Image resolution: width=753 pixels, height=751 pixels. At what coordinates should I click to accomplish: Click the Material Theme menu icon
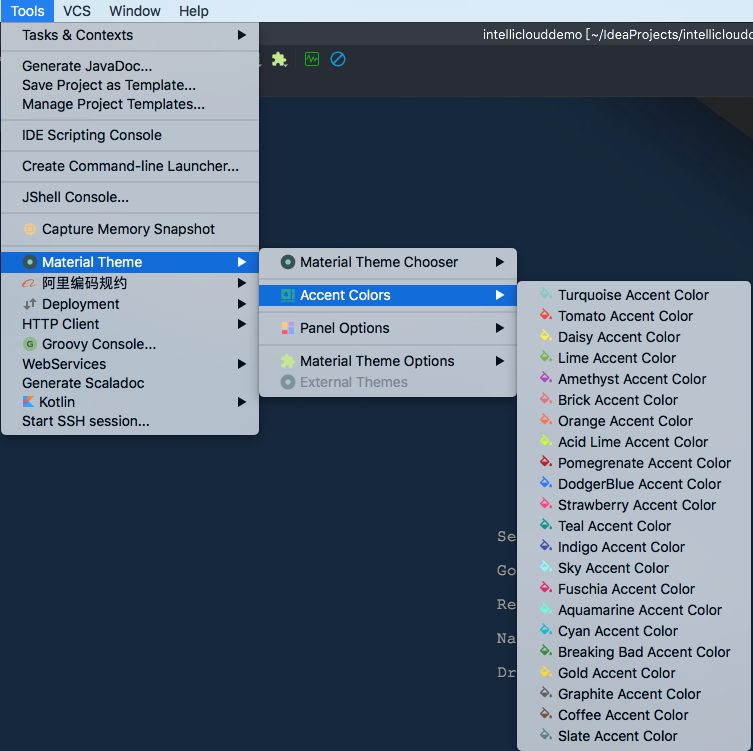coord(30,262)
